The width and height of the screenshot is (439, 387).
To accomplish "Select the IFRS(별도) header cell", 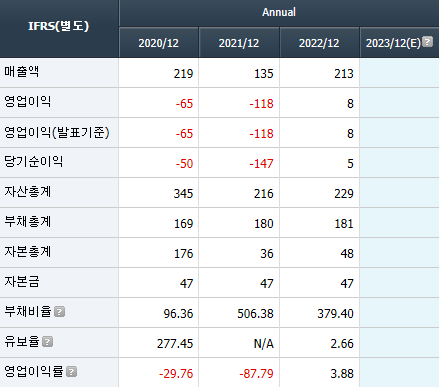I will pyautogui.click(x=59, y=29).
